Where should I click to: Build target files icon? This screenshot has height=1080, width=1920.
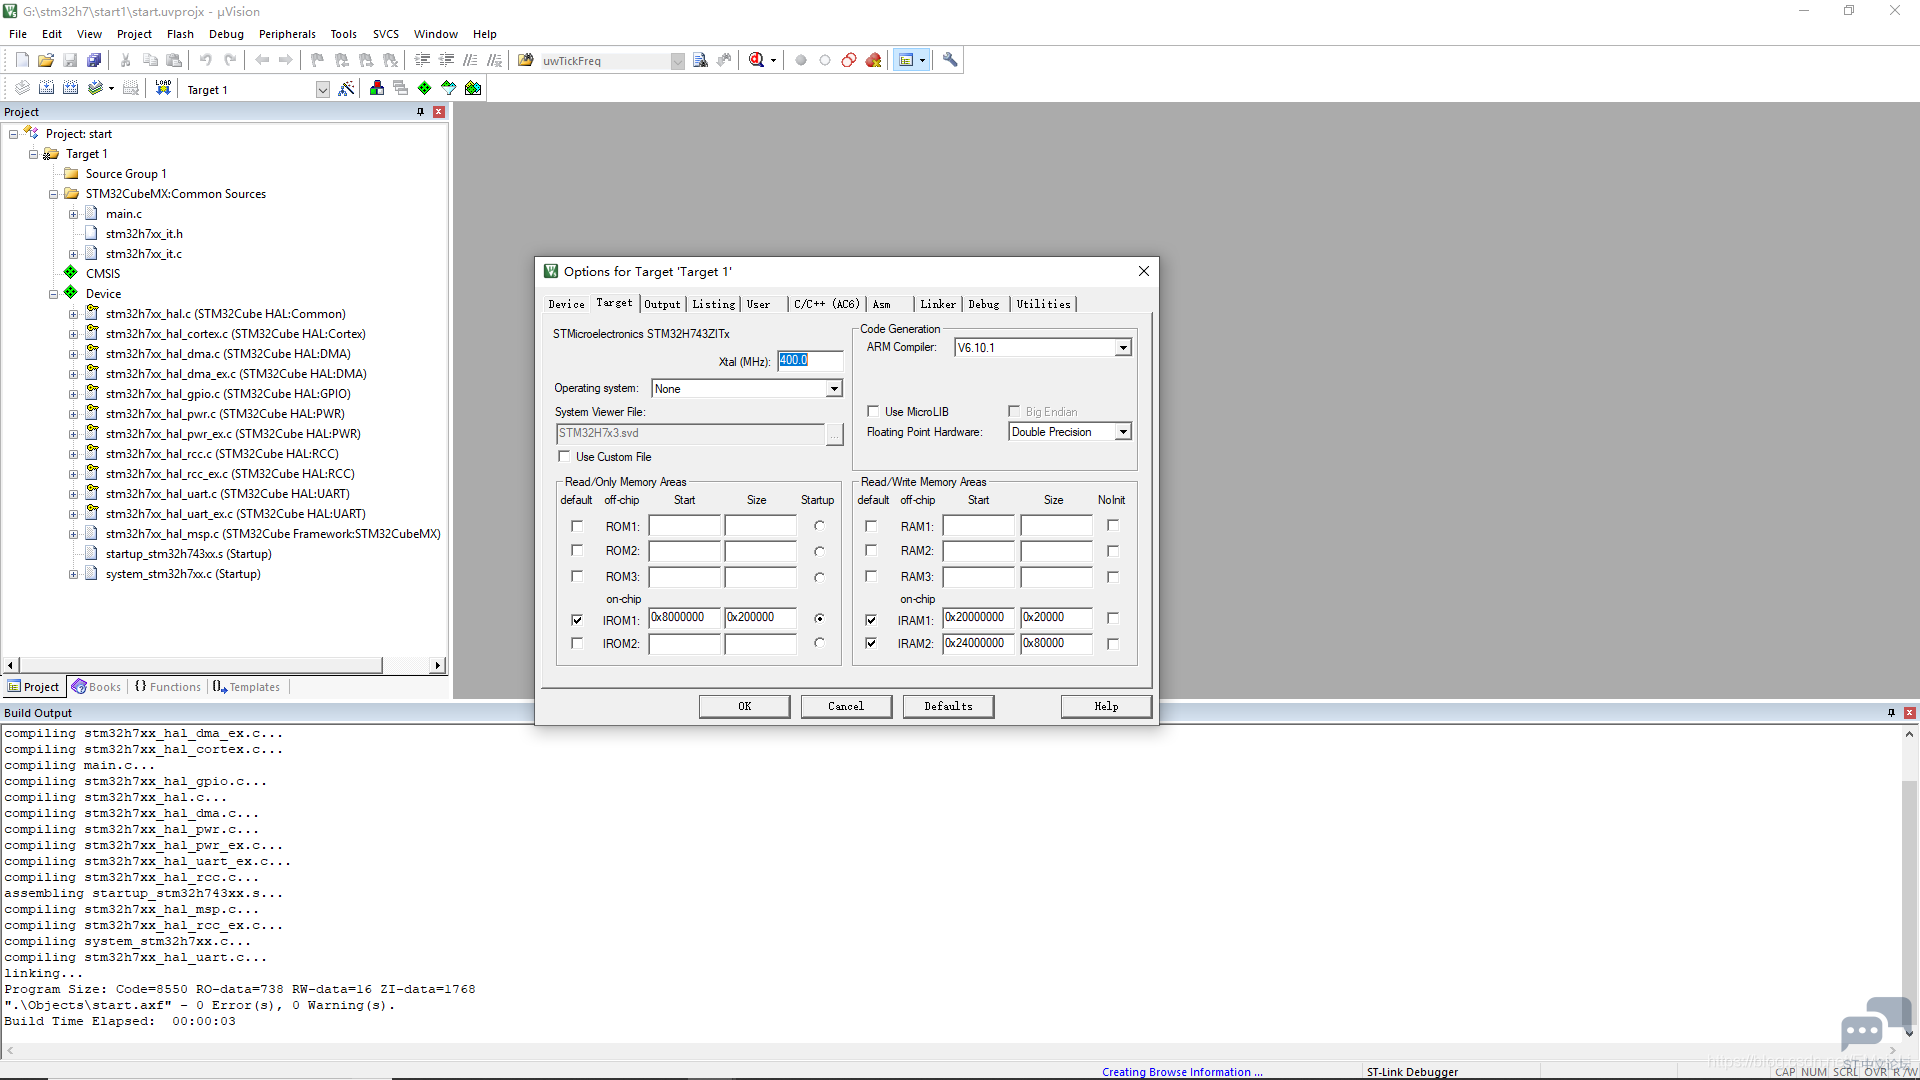coord(46,88)
